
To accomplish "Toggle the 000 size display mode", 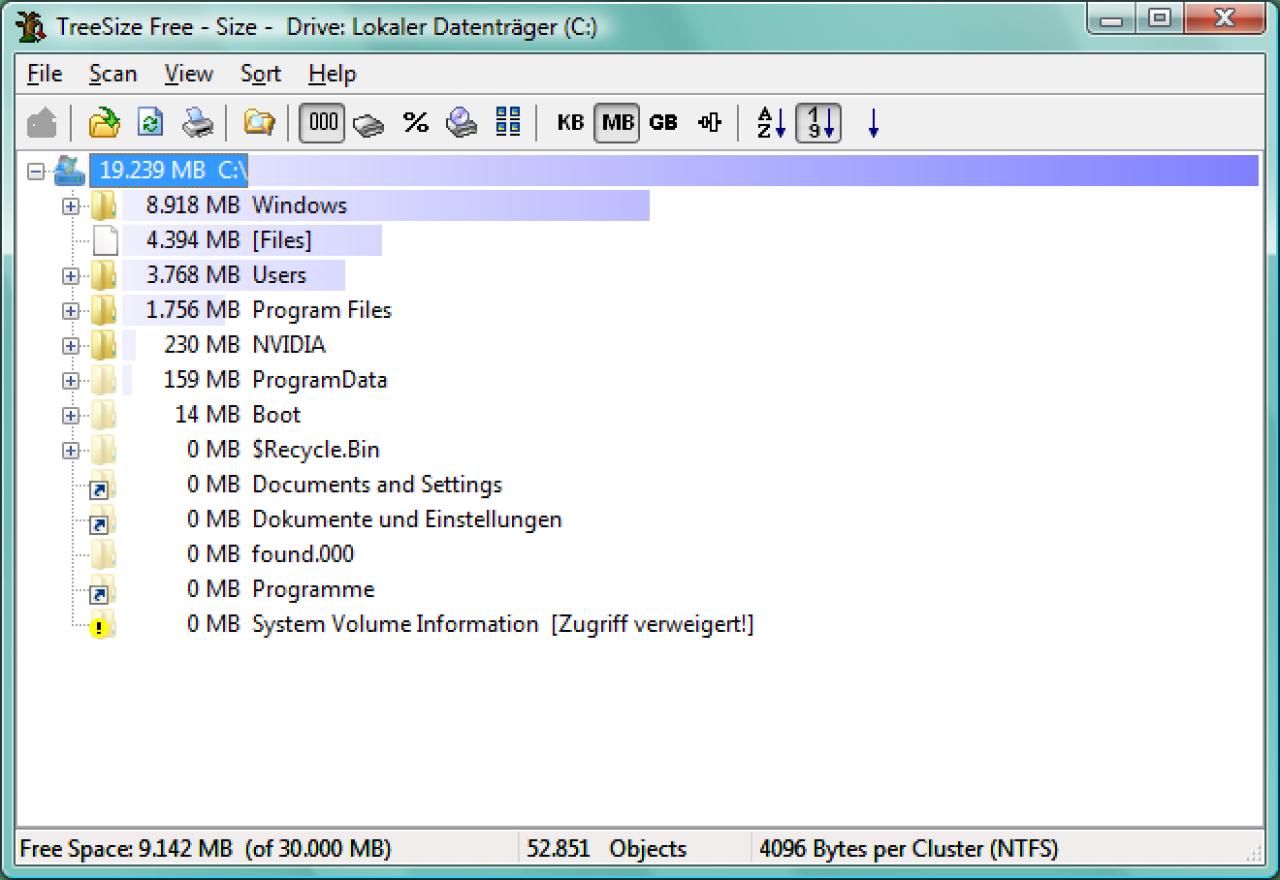I will (323, 123).
